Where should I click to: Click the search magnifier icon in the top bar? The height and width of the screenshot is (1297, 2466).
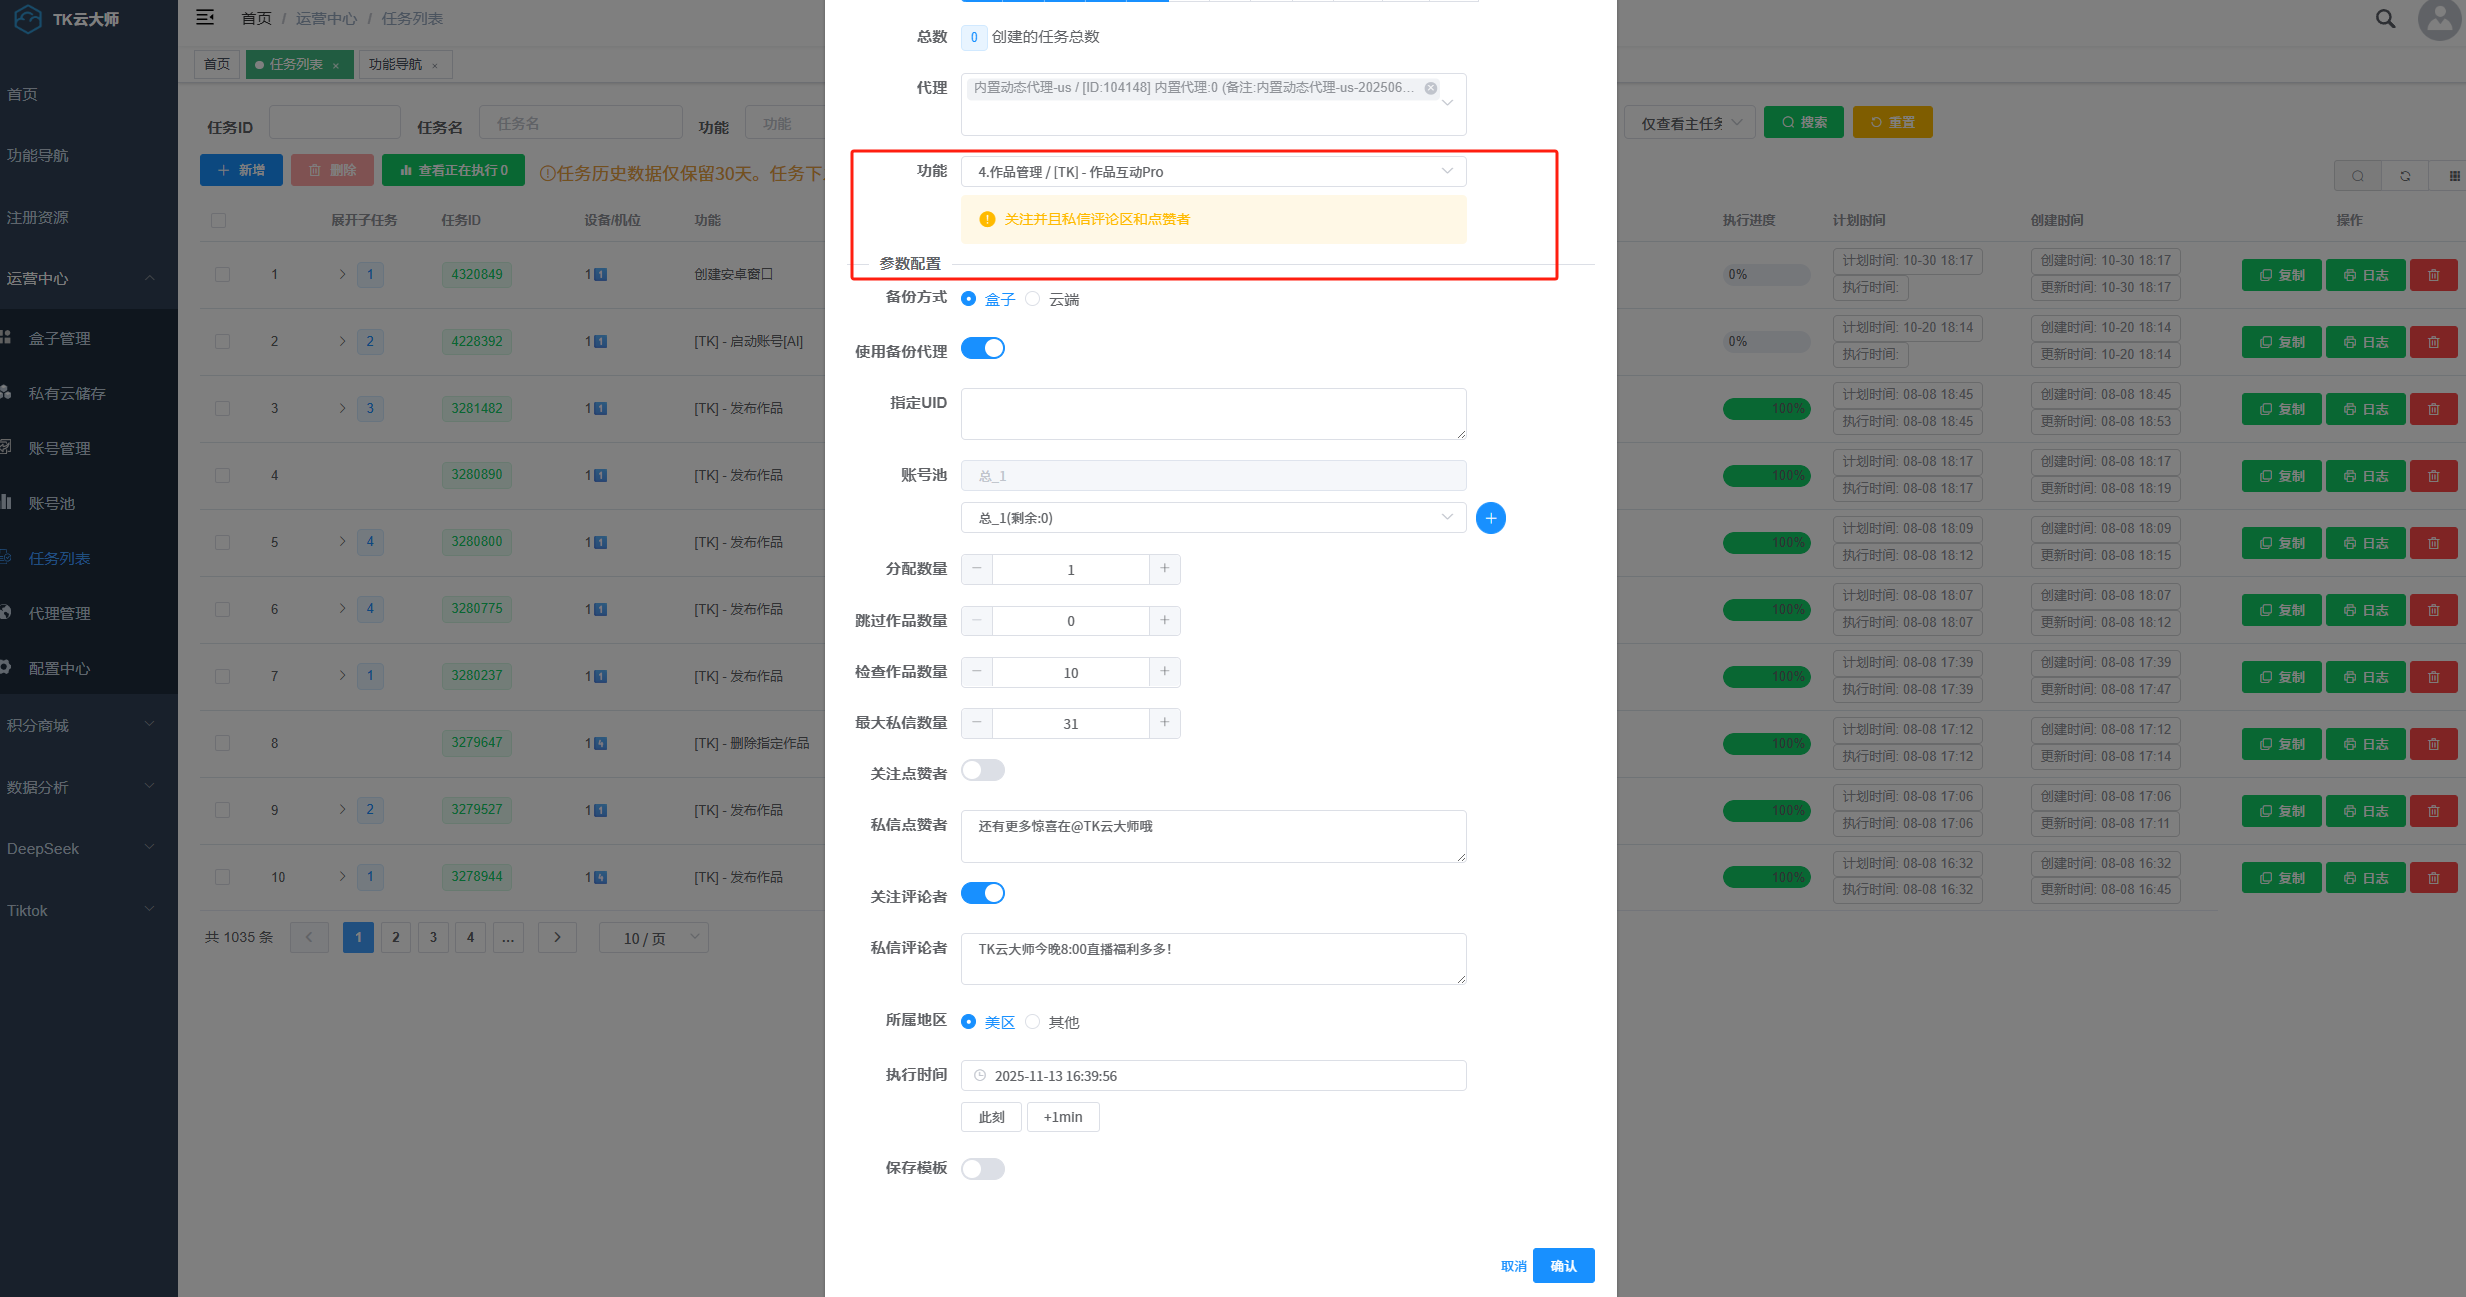tap(2385, 19)
